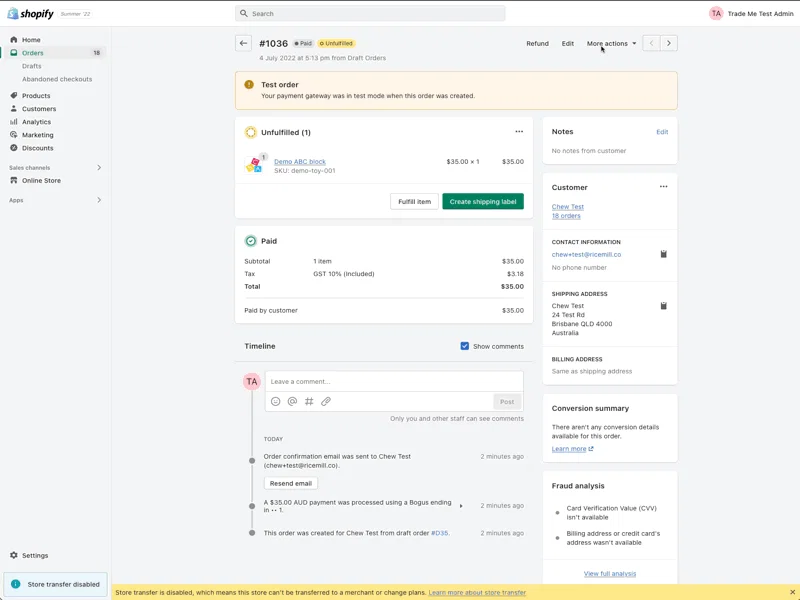Viewport: 800px width, 600px height.
Task: Open the Demo ABC block link
Action: click(299, 162)
